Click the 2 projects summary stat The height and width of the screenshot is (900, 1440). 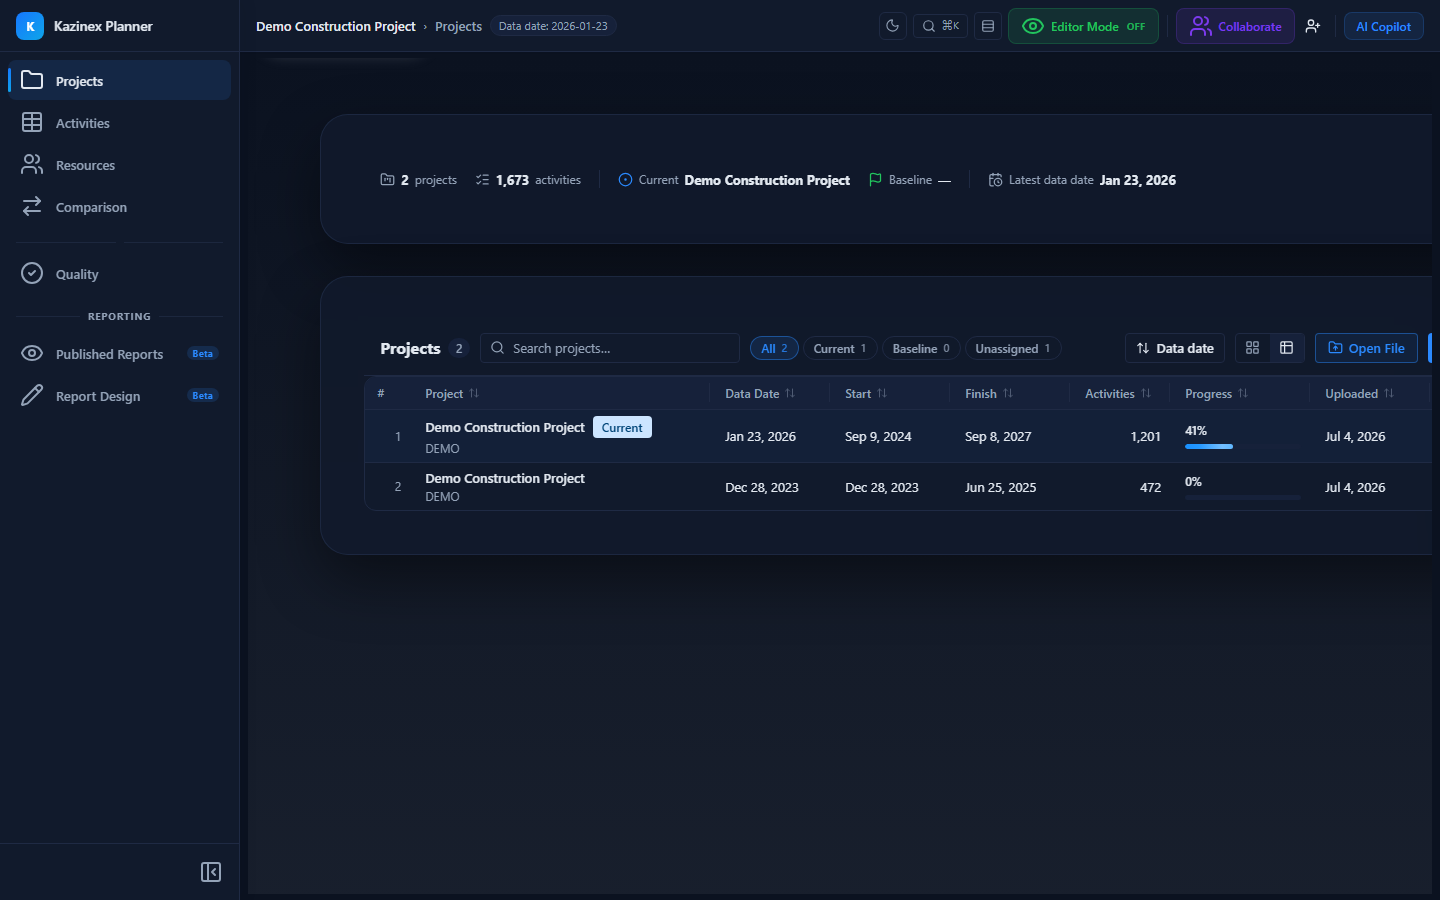point(419,180)
